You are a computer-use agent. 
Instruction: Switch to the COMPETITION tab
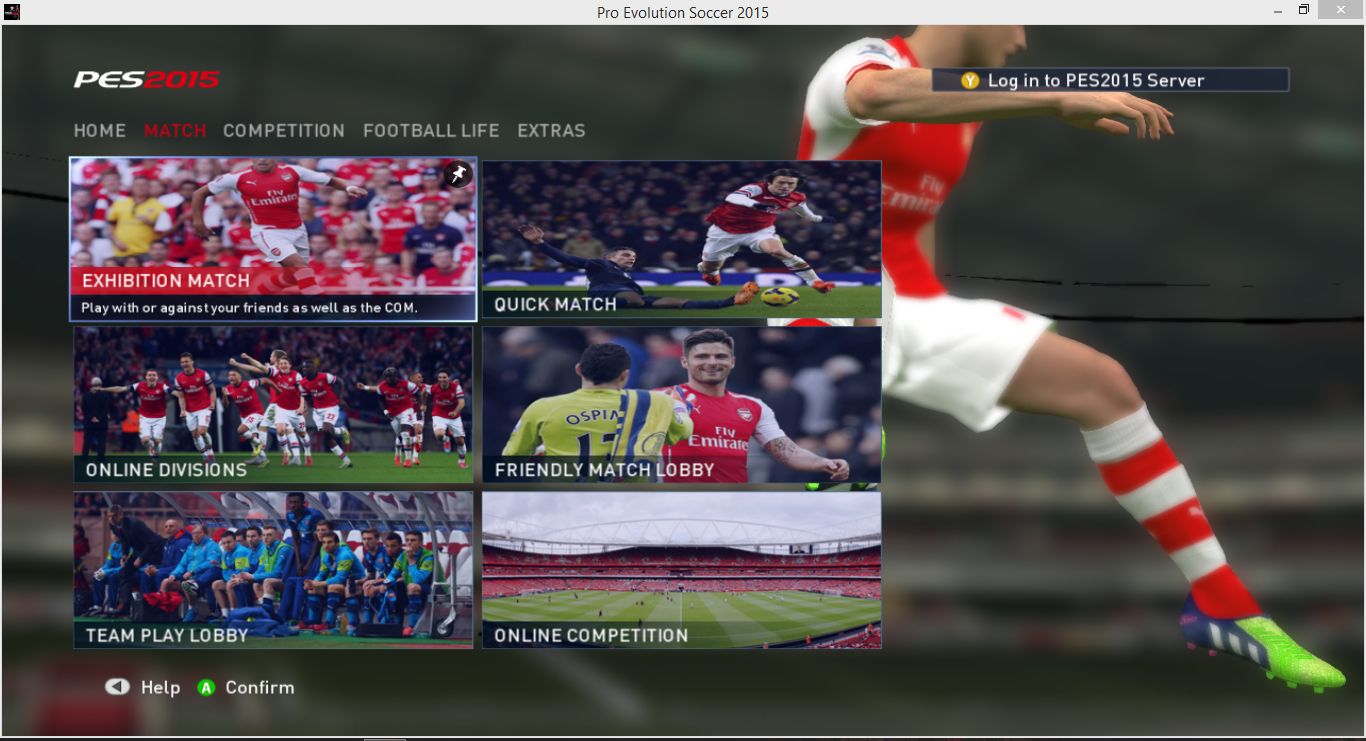click(x=284, y=131)
